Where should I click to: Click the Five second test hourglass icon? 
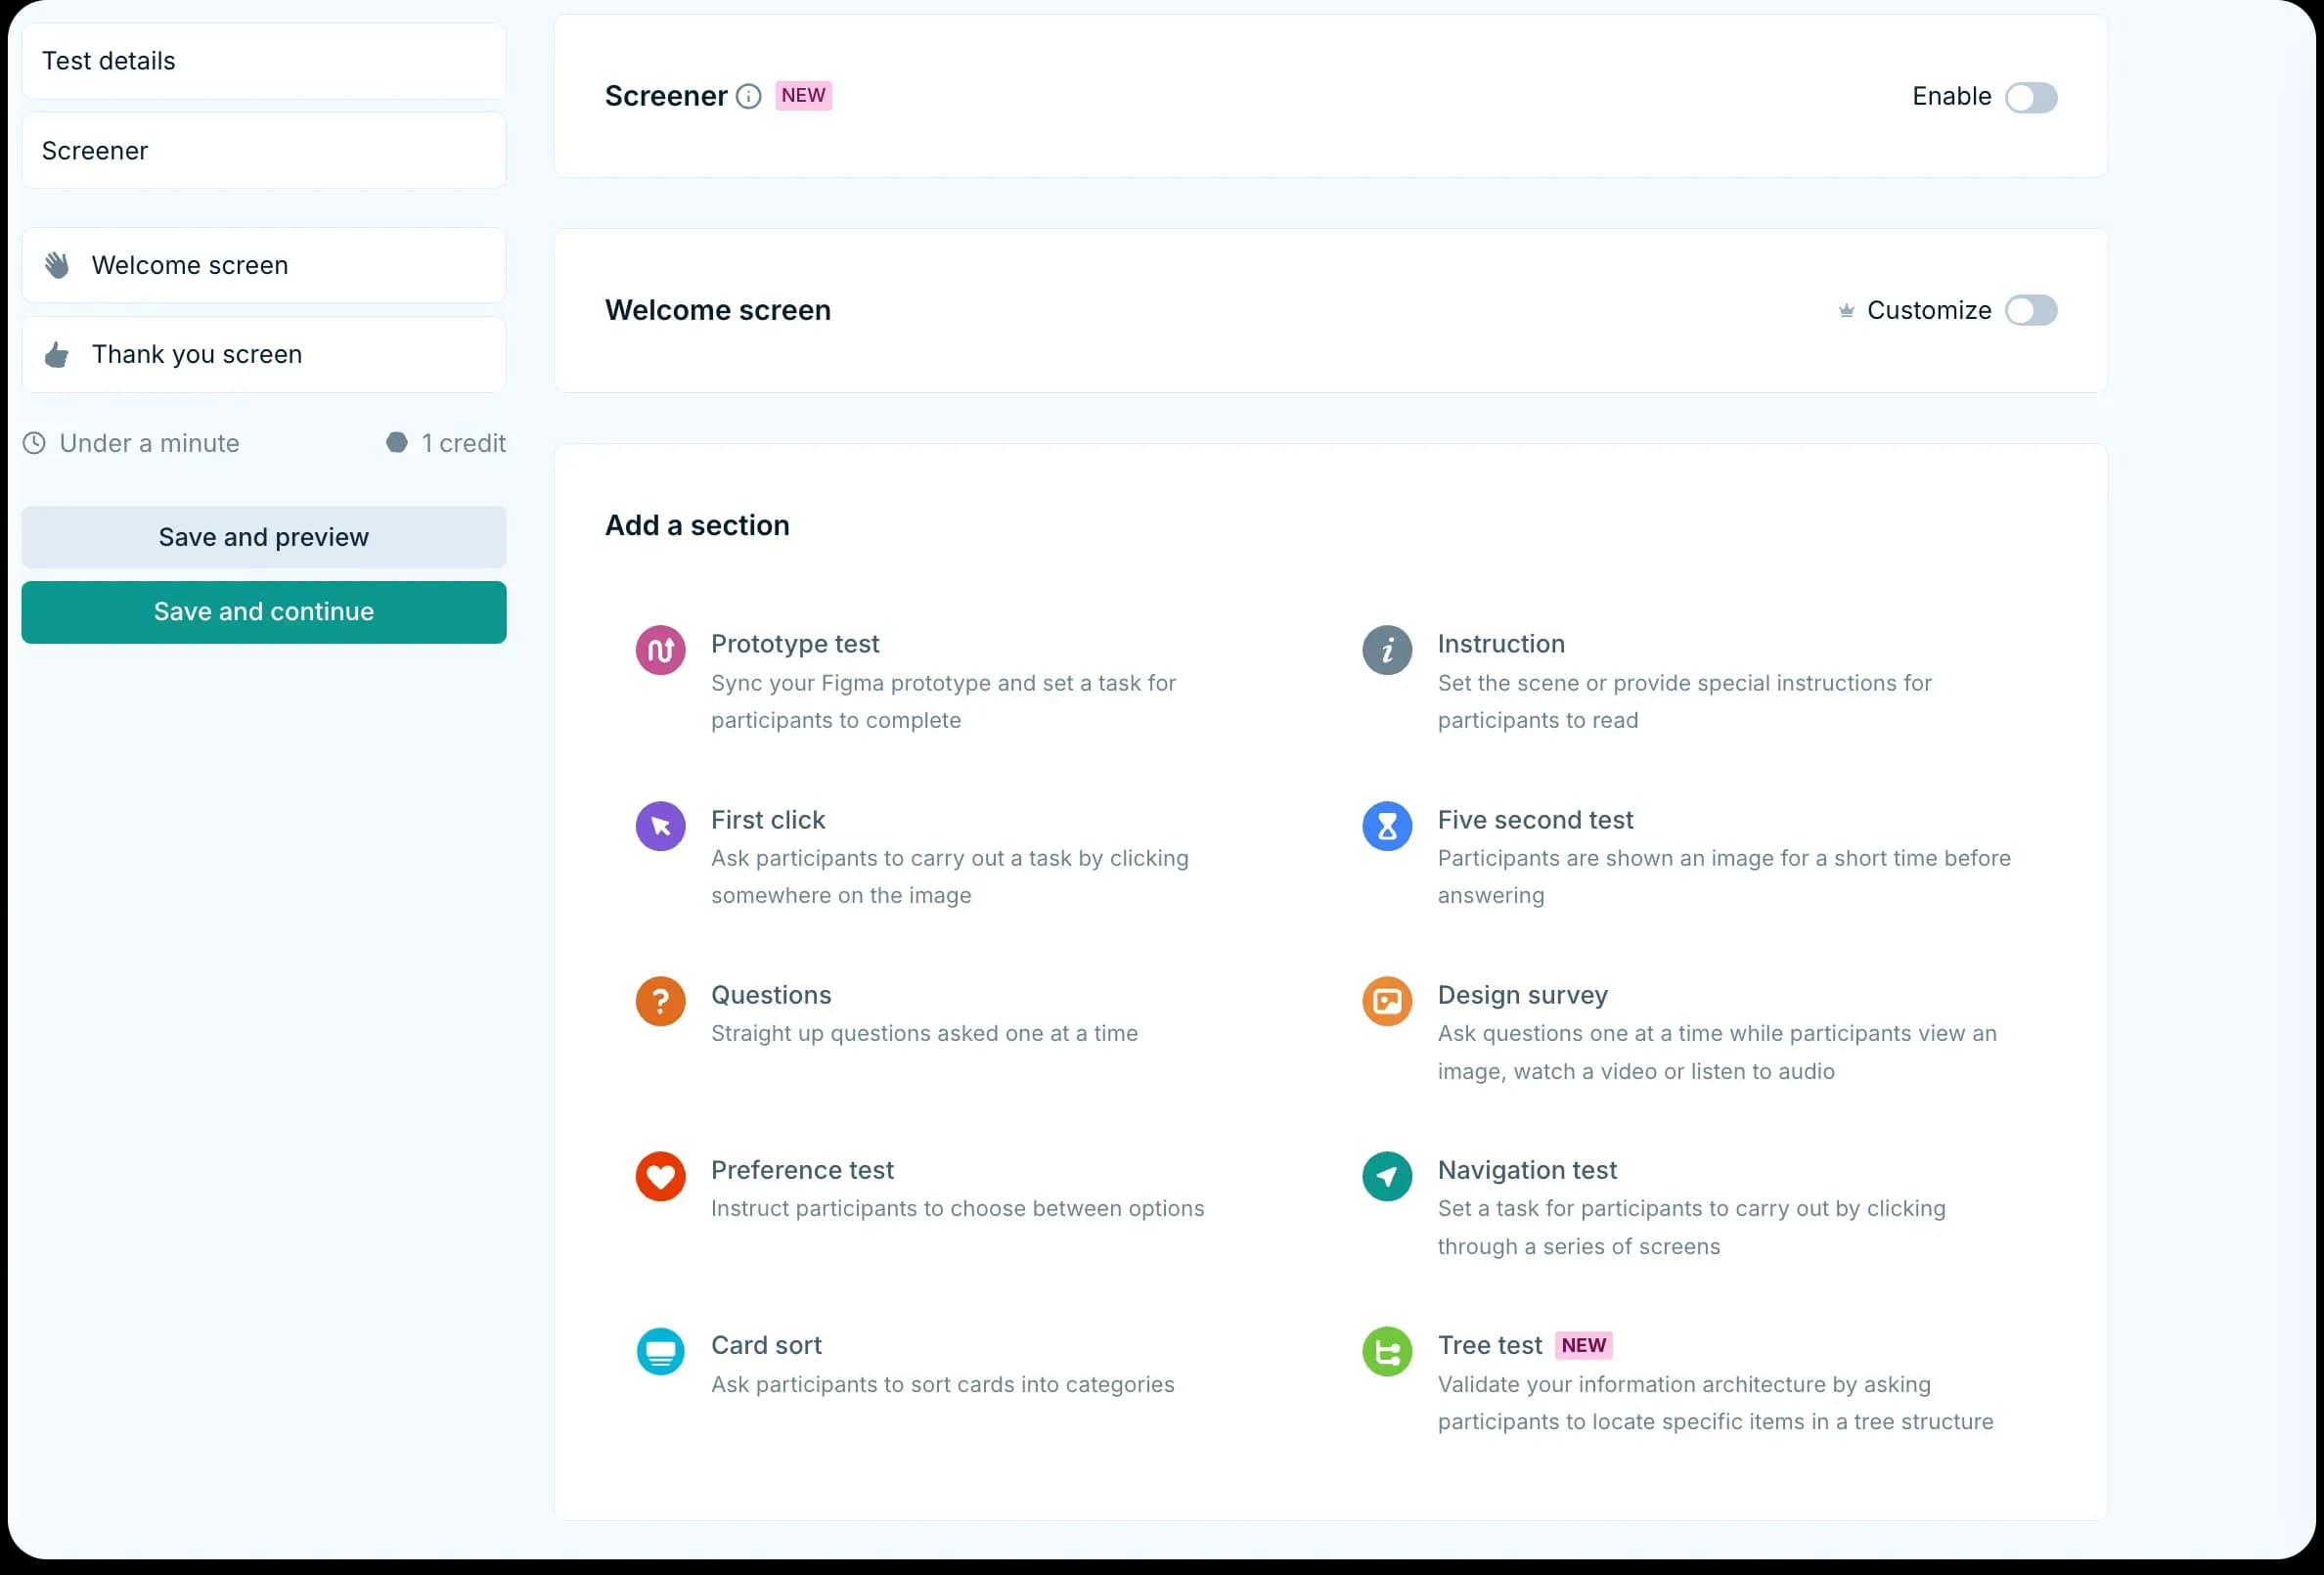point(1386,826)
